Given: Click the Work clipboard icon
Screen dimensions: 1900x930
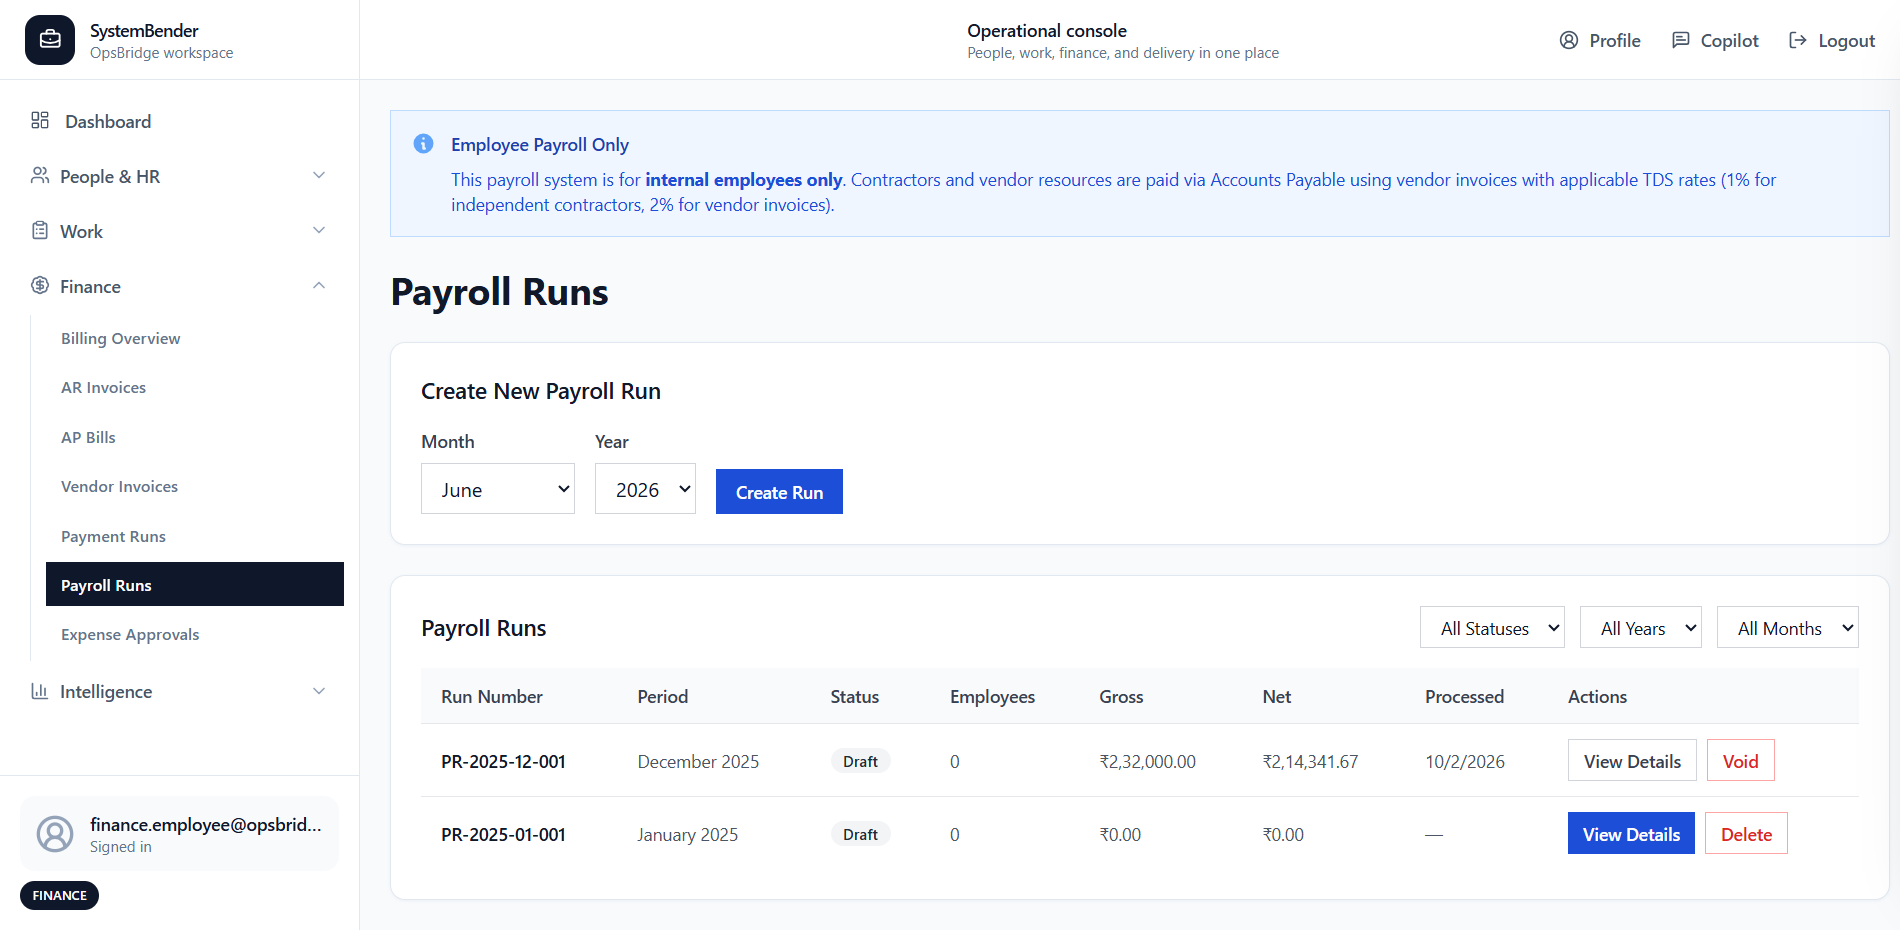Looking at the screenshot, I should coord(40,230).
